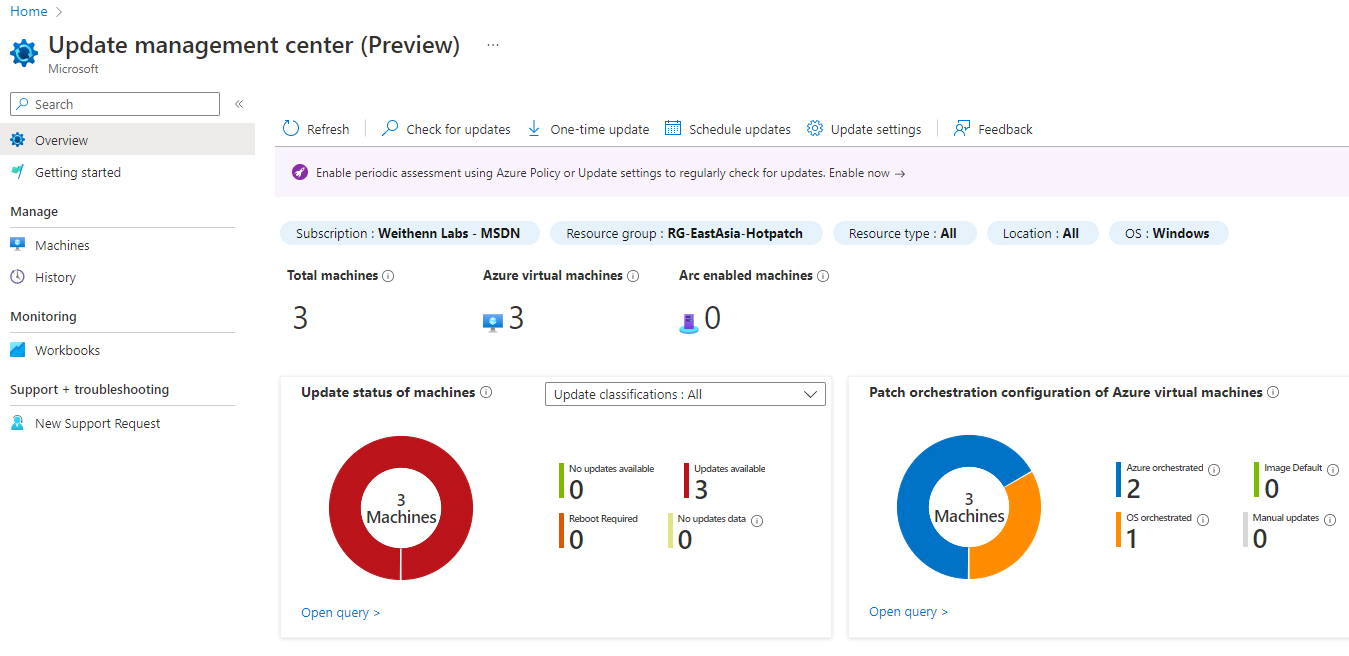1349x656 pixels.
Task: Click the info icon beside OS orchestrated
Action: tap(1203, 520)
